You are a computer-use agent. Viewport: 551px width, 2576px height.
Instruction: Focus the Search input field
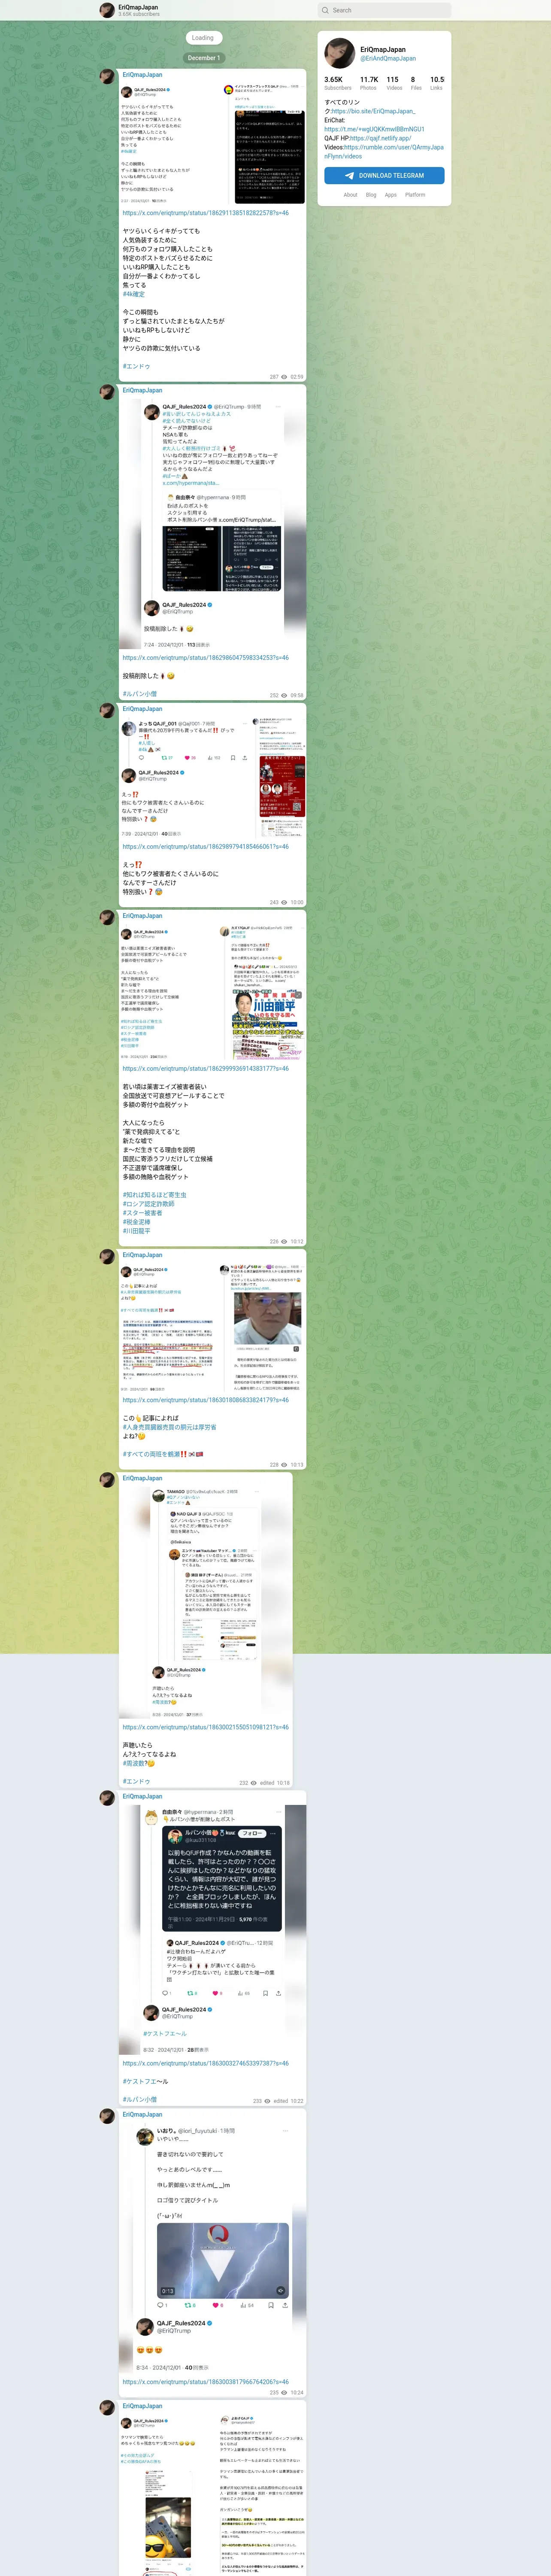click(x=384, y=10)
